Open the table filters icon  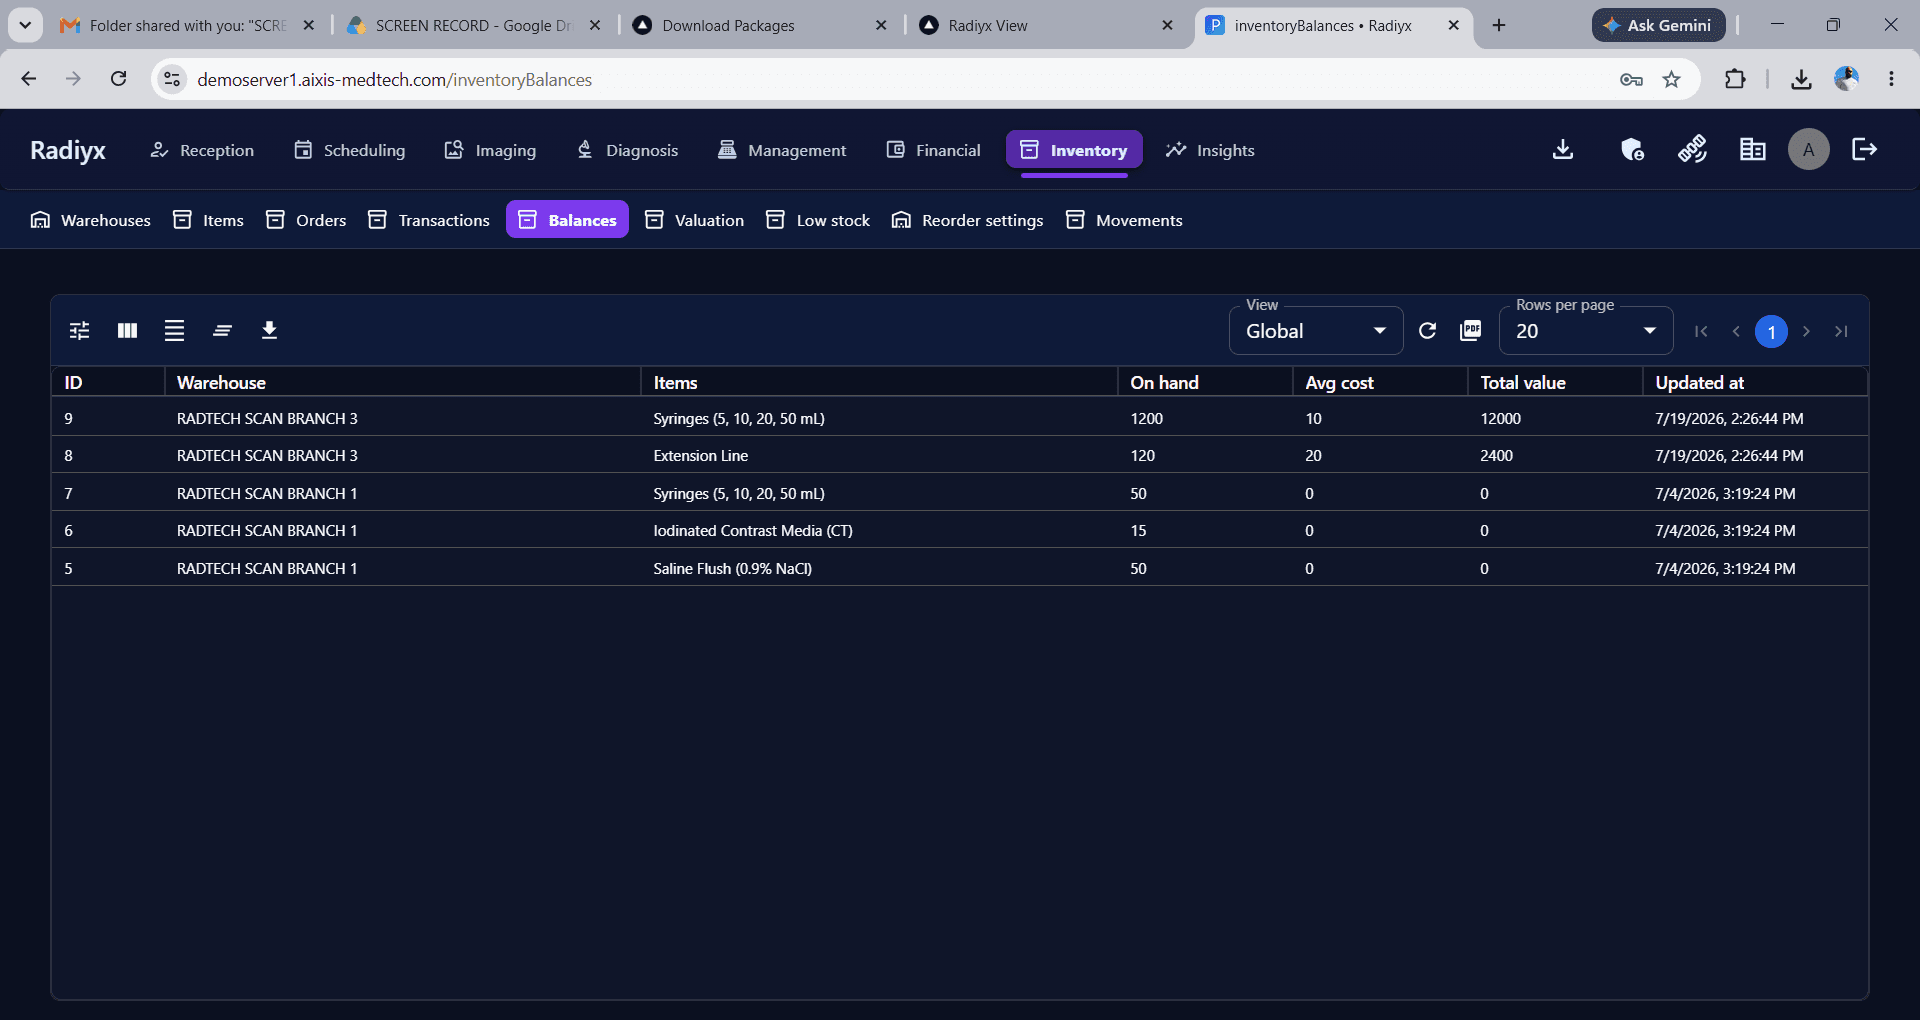[x=80, y=330]
